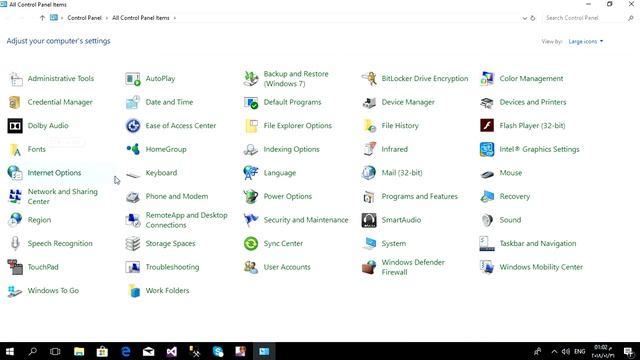The image size is (640, 360).
Task: Open the Intel Graphics Settings icon
Action: (487, 149)
